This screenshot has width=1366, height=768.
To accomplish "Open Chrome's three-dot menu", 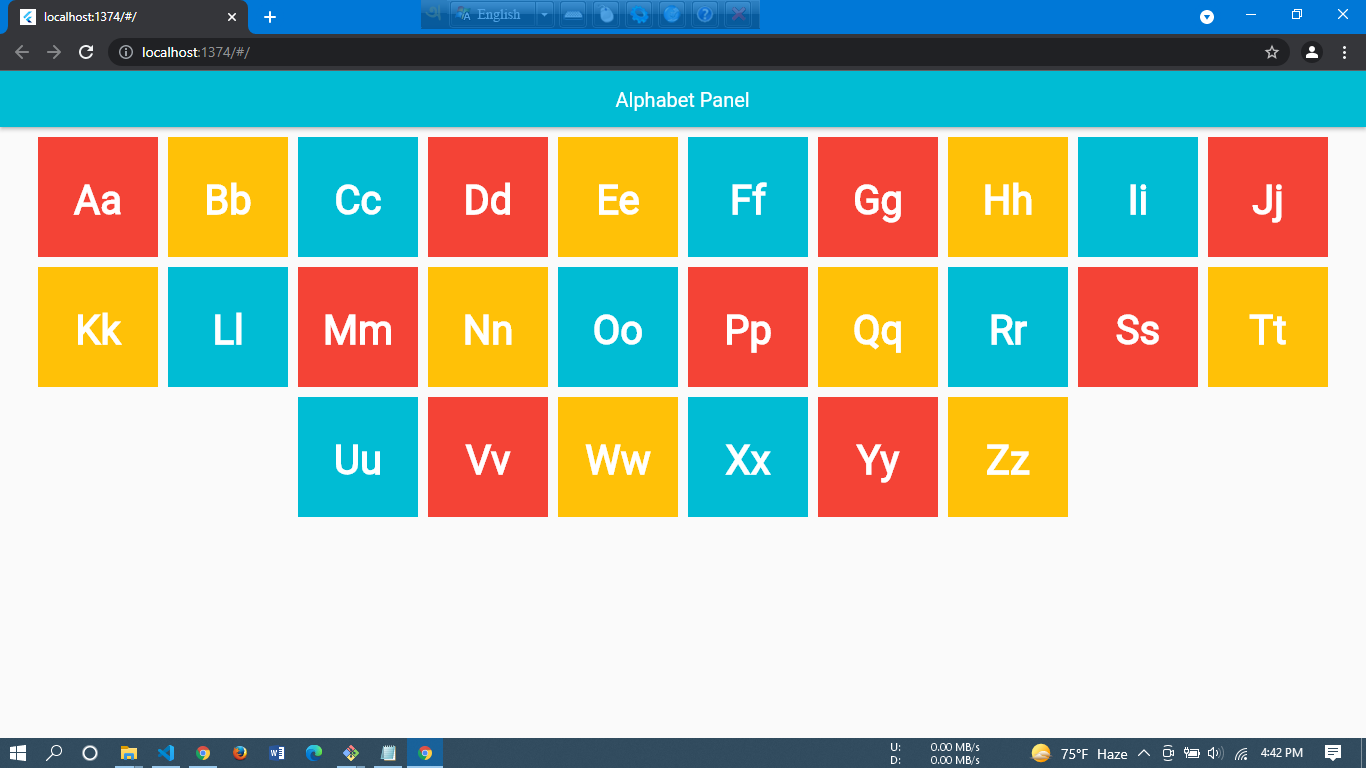I will (1345, 52).
